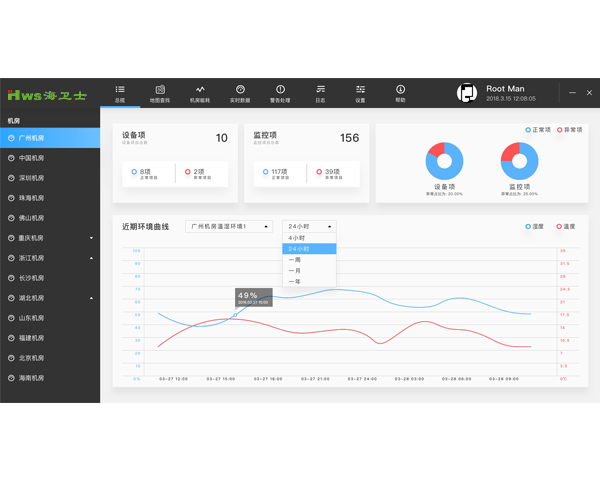Close the 24小时 time range dropdown
The width and height of the screenshot is (600, 500).
309,226
